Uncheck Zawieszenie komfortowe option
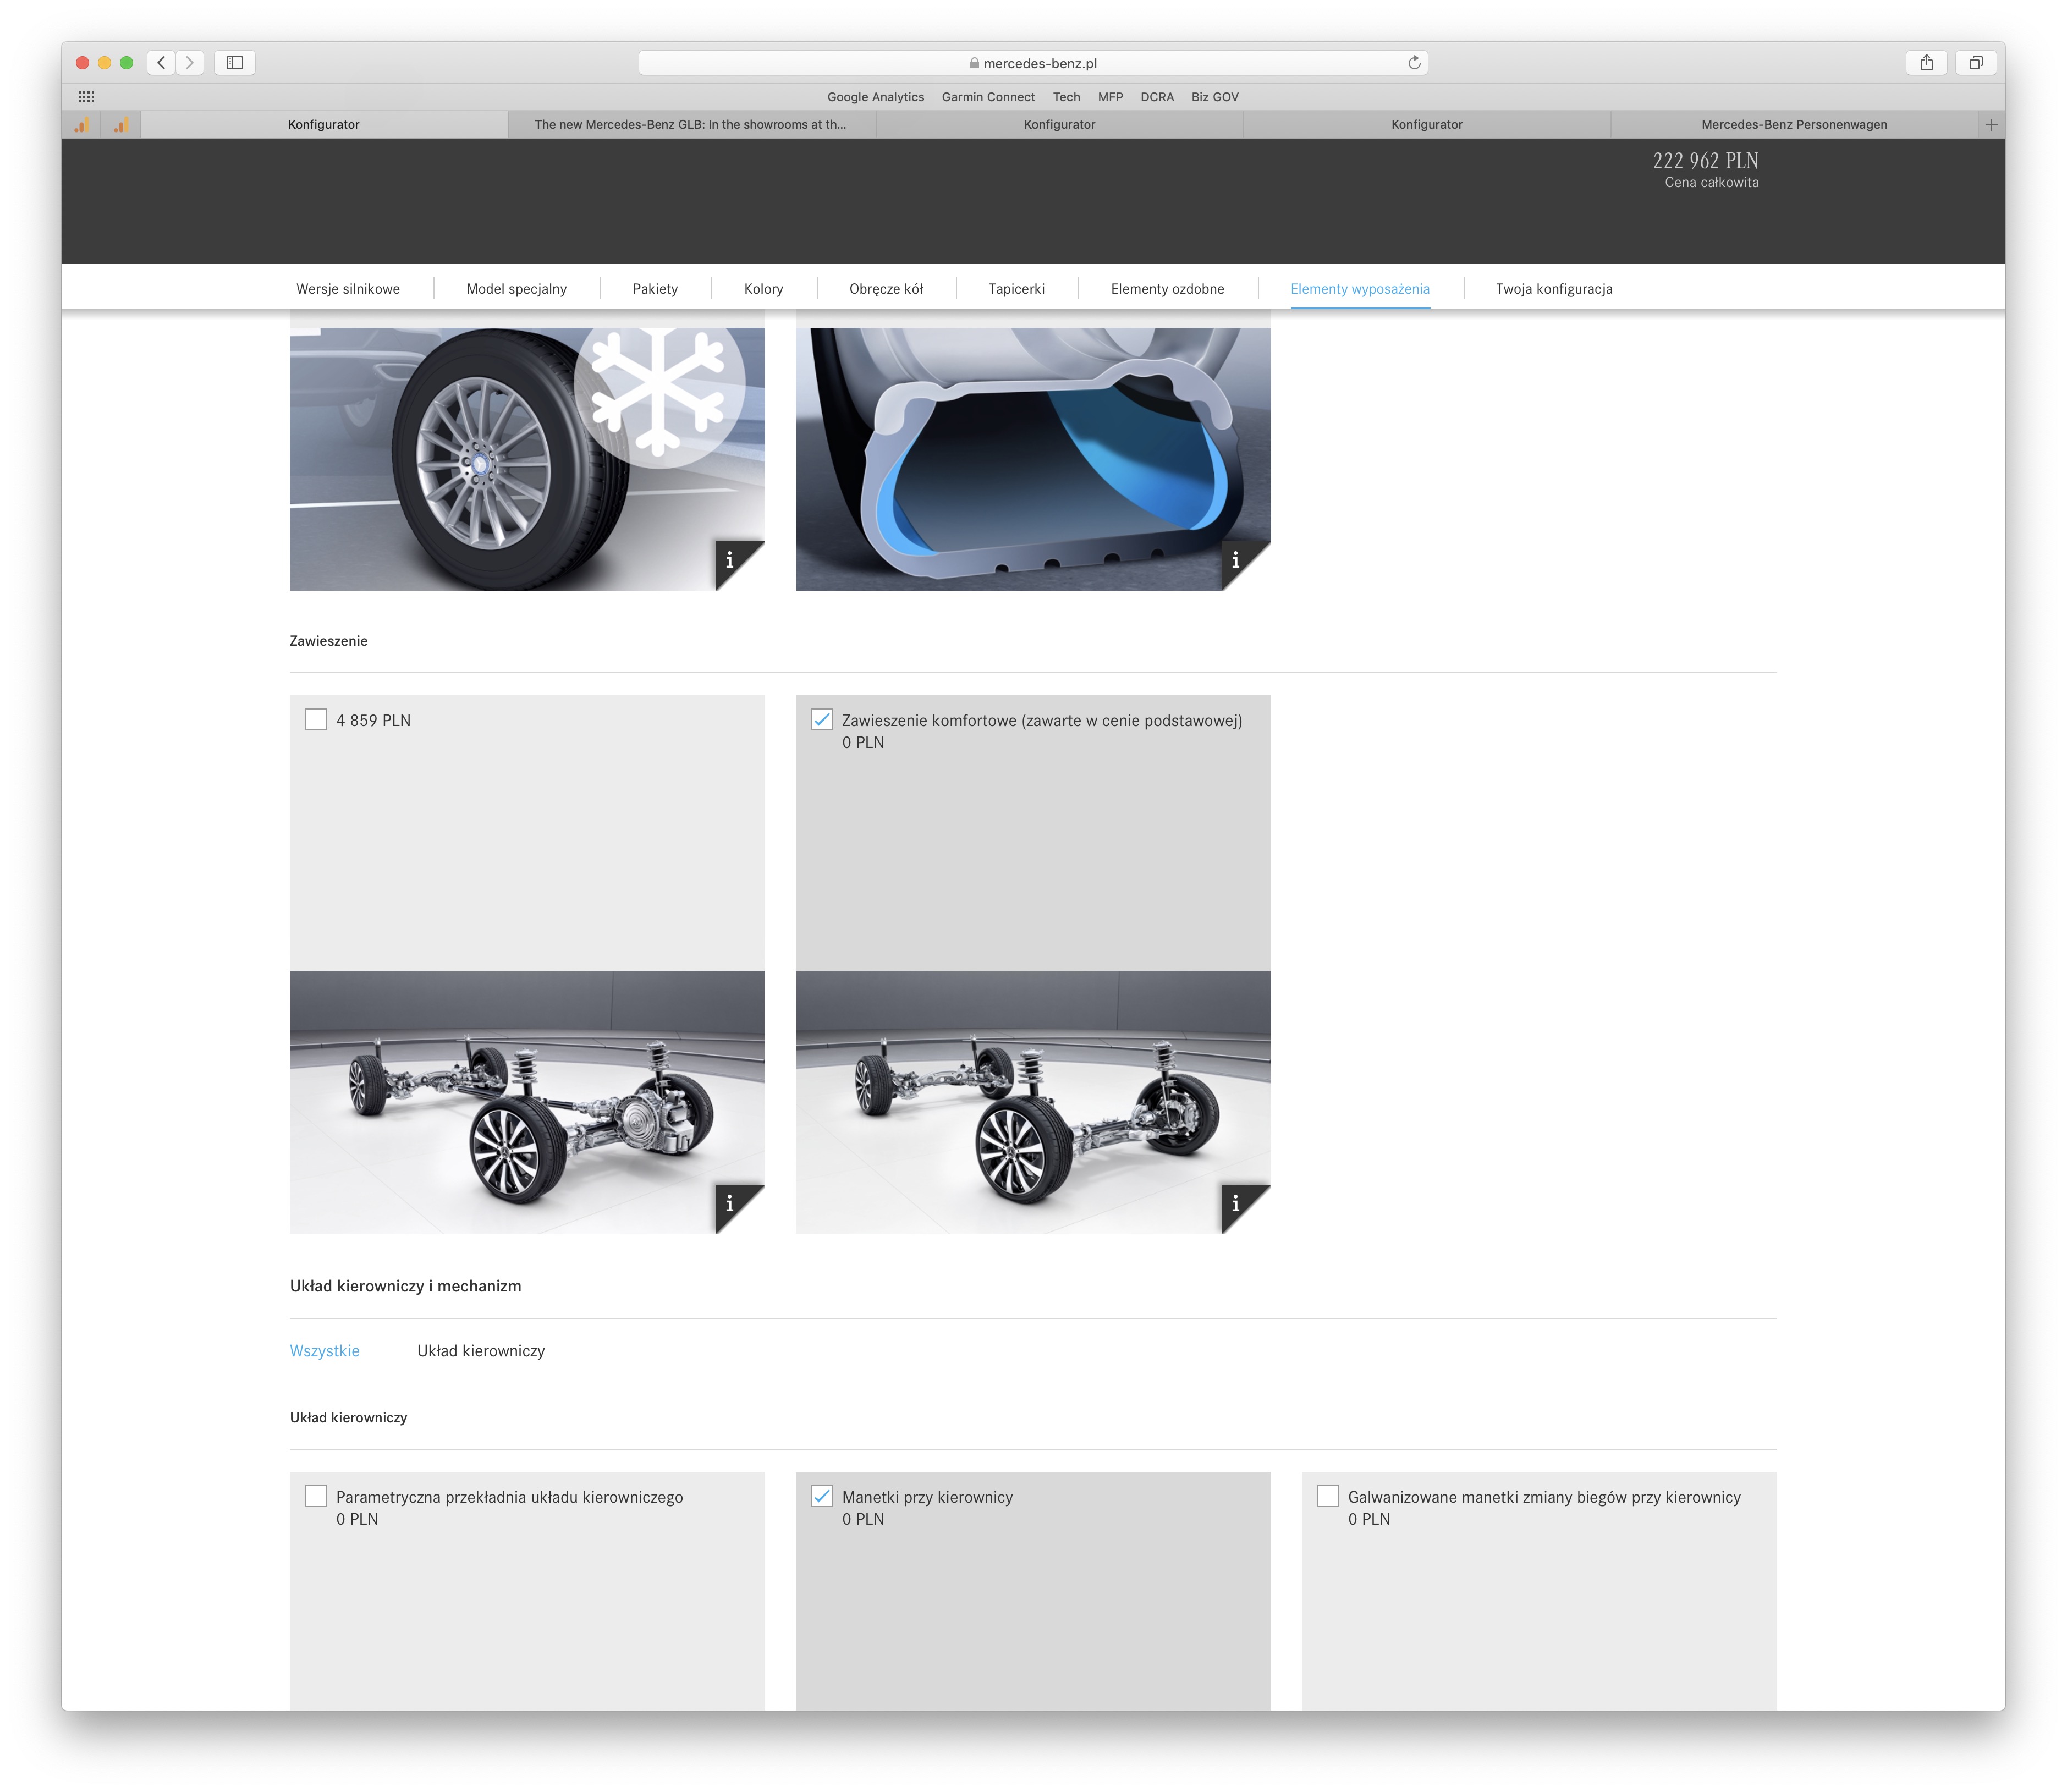 822,720
